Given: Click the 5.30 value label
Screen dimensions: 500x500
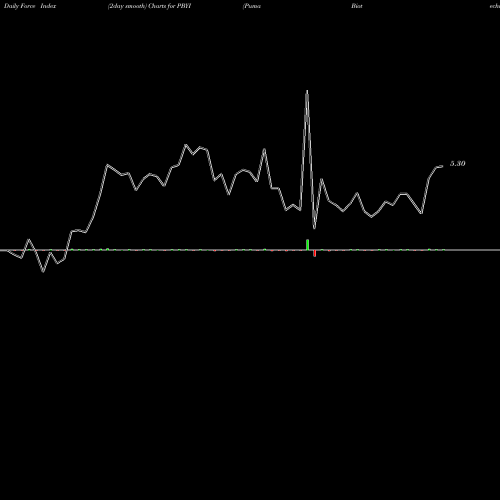Looking at the screenshot, I should pyautogui.click(x=457, y=163).
